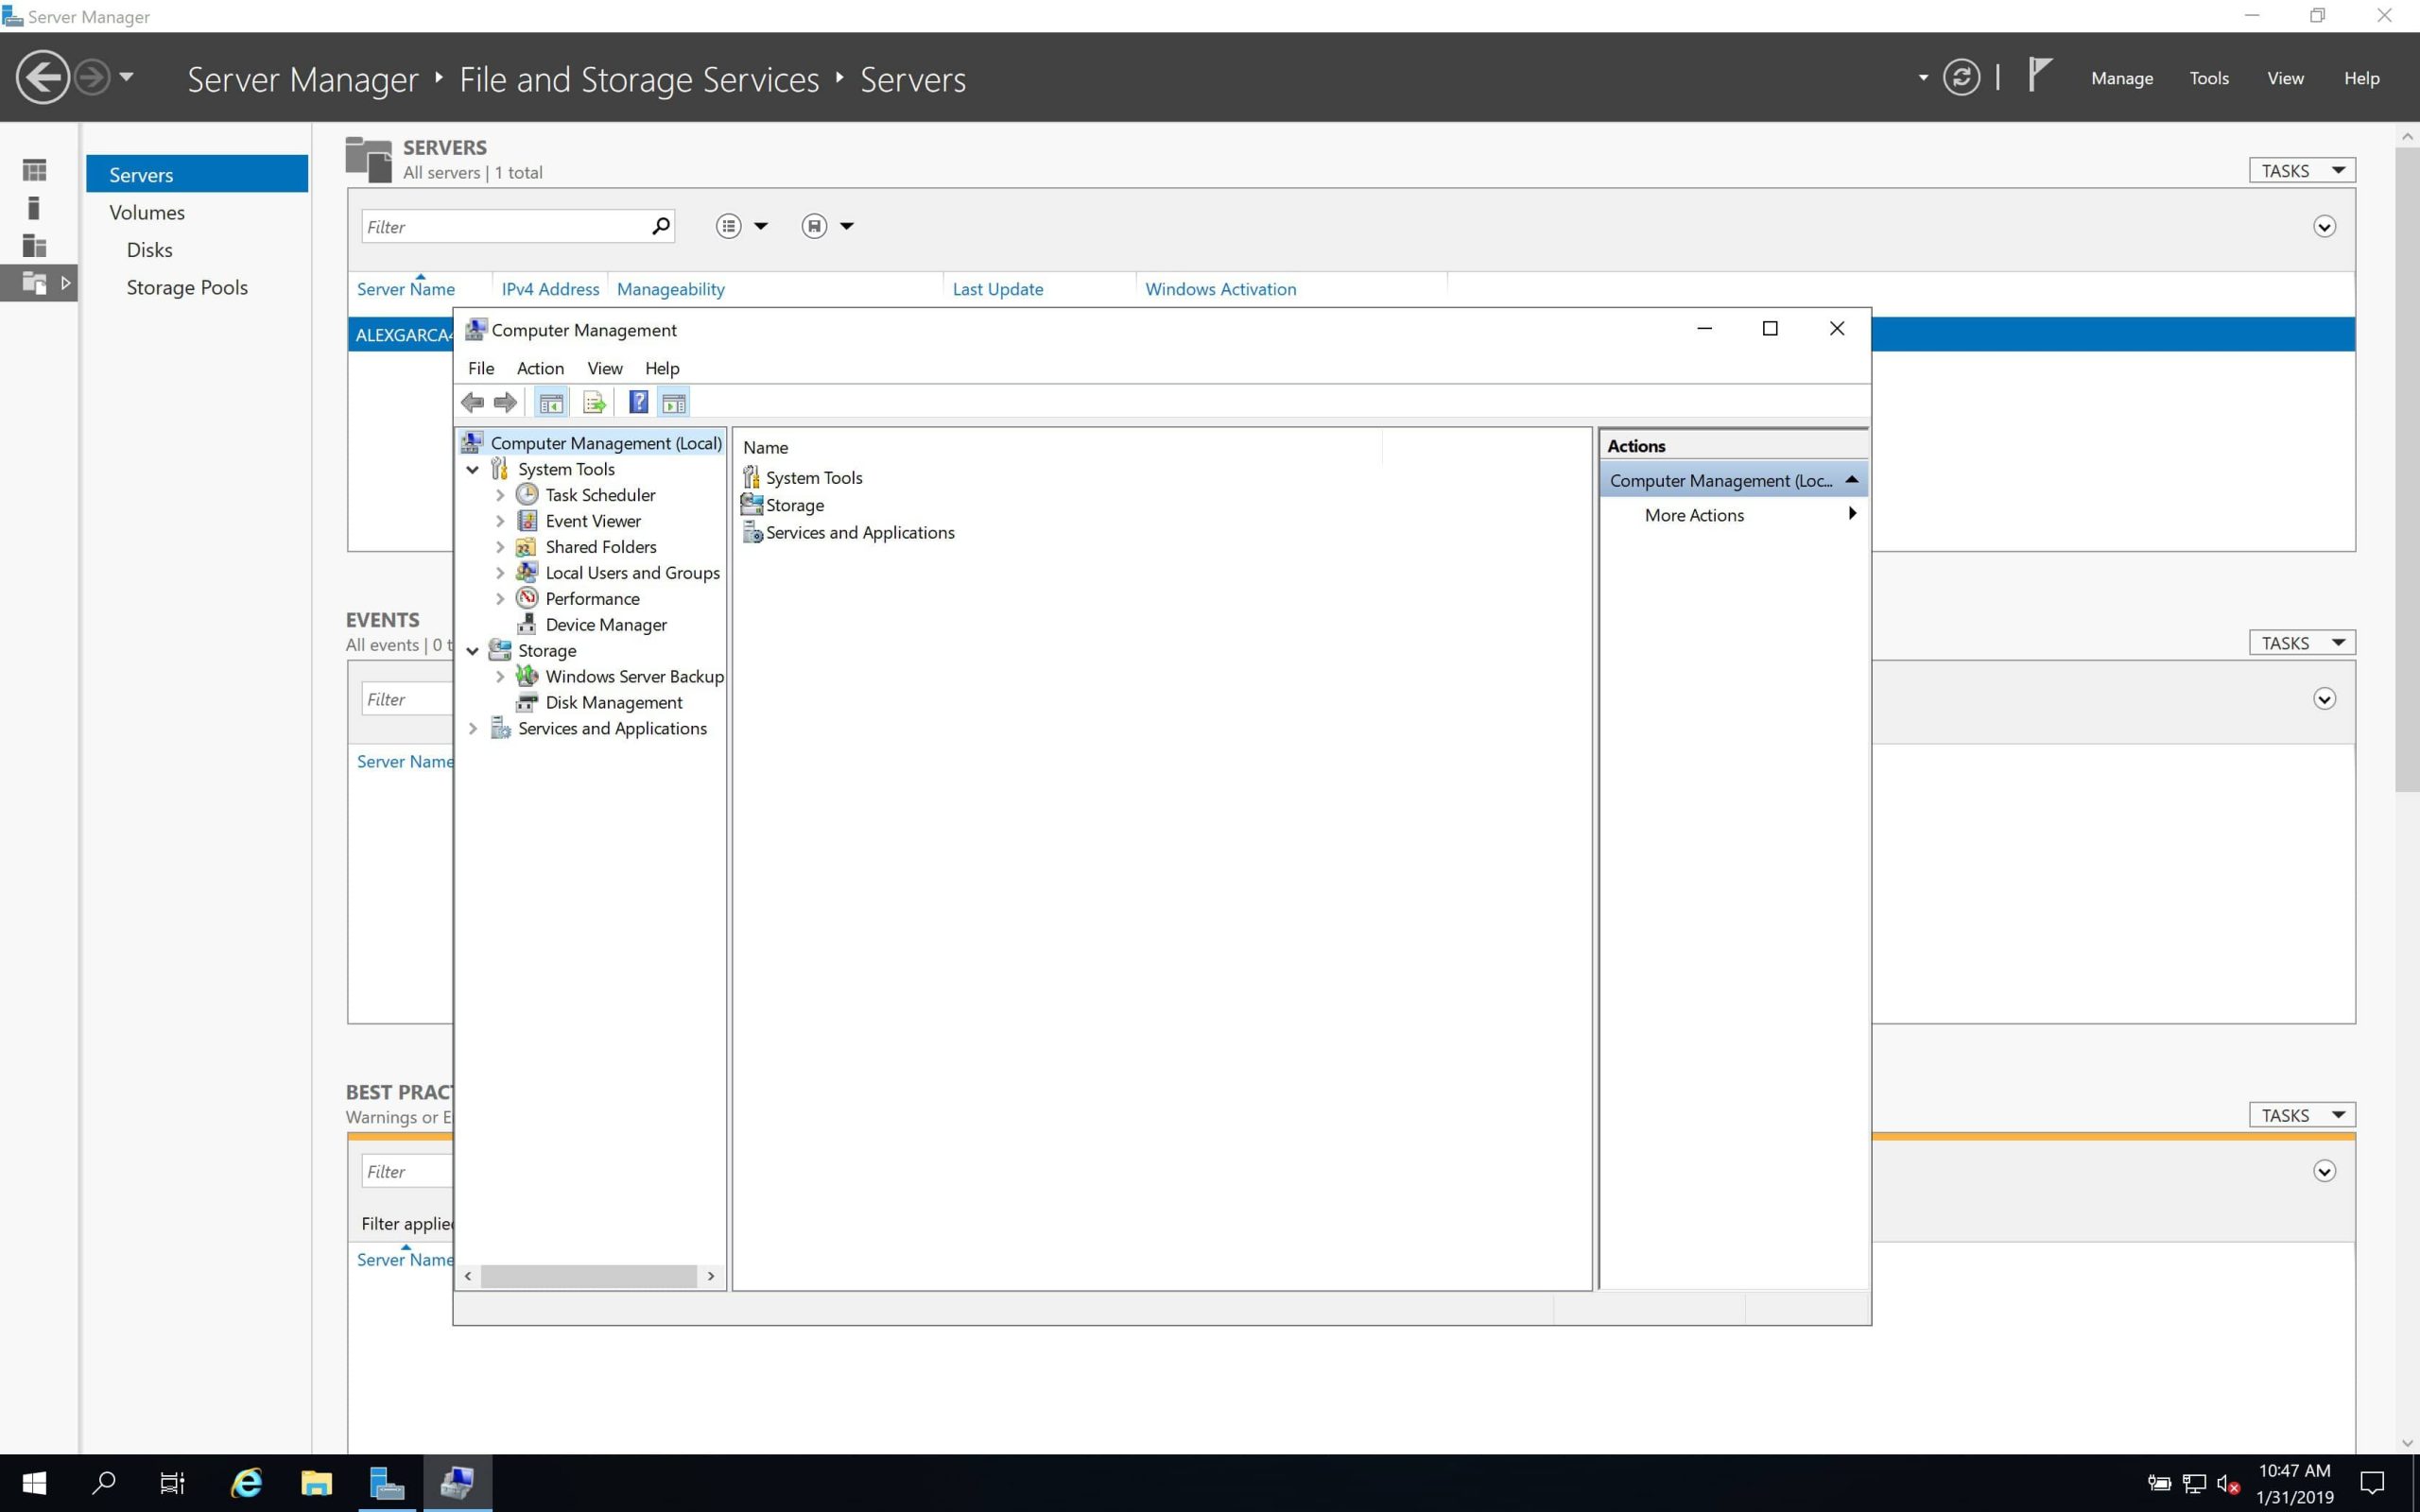Image resolution: width=2420 pixels, height=1512 pixels.
Task: Collapse the Computer Management actions section
Action: [x=1851, y=480]
